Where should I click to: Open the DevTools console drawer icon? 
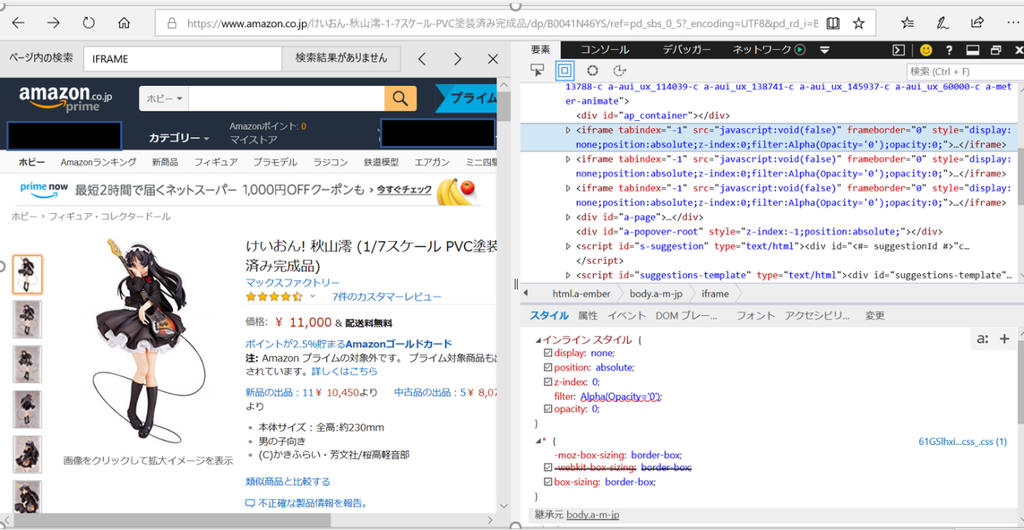click(899, 50)
